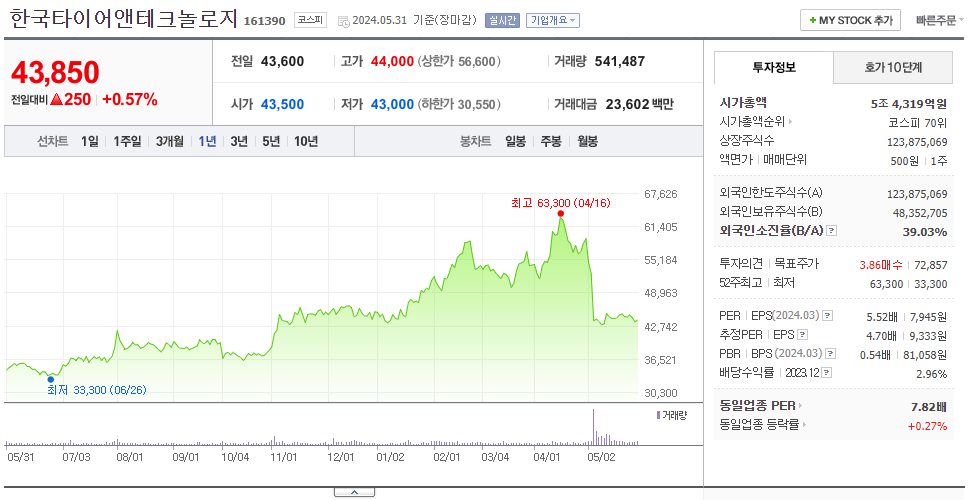Click the purple 거래량 legend marker

click(x=658, y=415)
